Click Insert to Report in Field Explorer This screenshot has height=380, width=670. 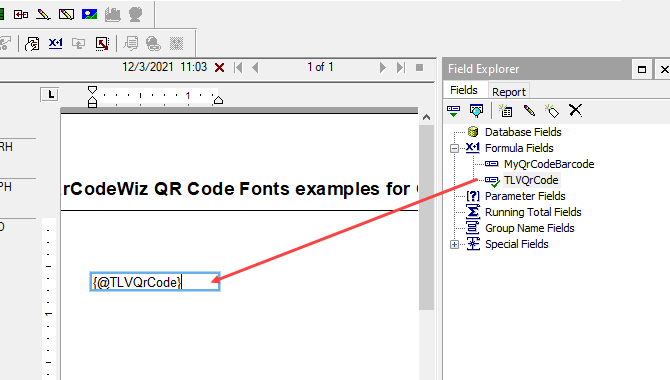point(453,111)
